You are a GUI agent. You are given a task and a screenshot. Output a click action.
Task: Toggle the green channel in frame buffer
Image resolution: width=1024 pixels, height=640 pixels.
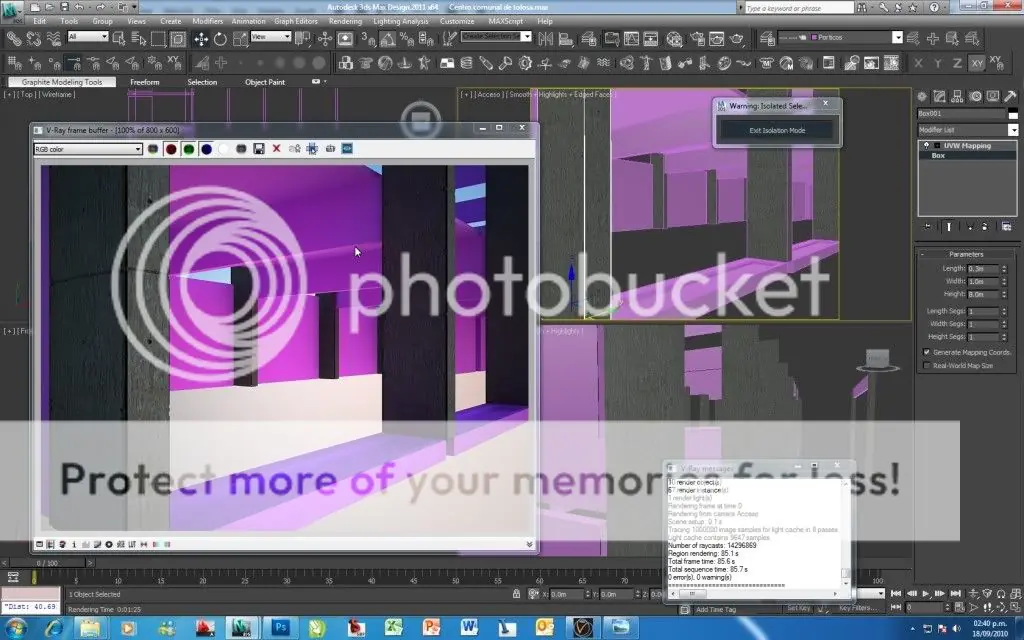189,149
